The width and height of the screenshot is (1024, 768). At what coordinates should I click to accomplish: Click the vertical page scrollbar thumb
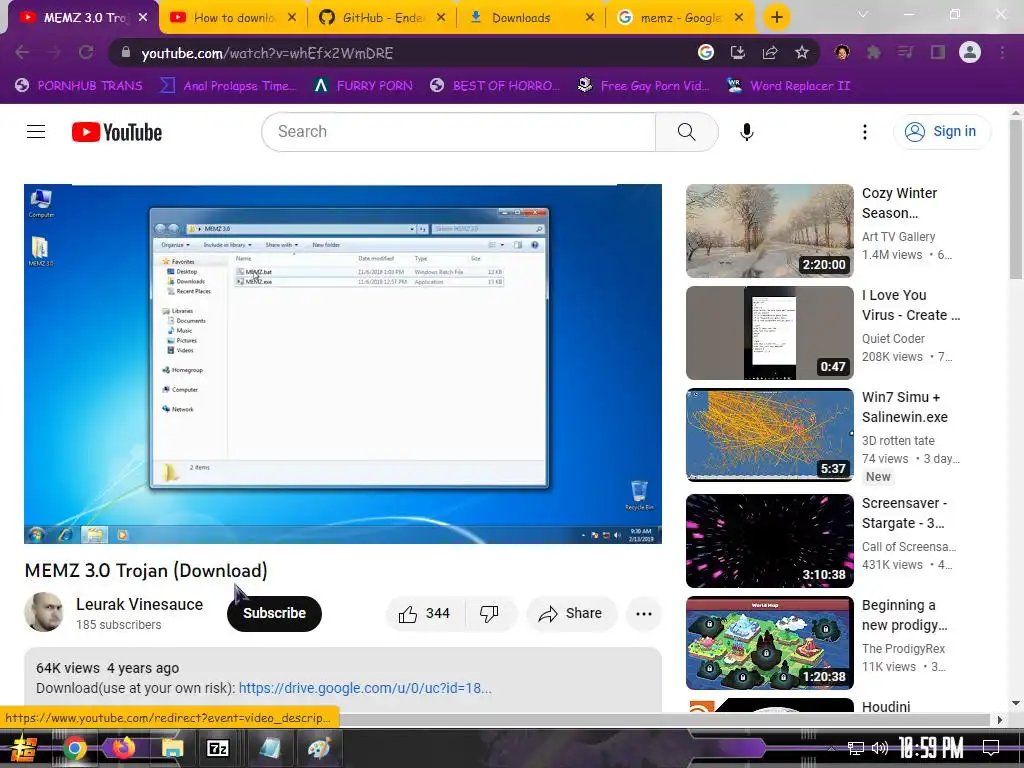pyautogui.click(x=1016, y=199)
